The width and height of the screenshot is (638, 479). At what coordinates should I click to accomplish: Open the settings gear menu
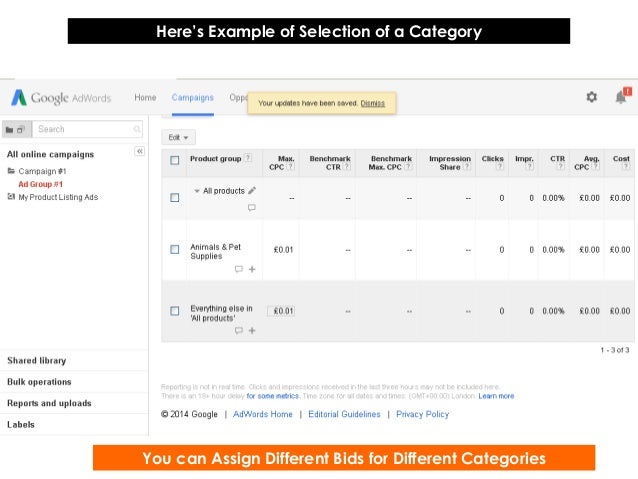592,97
